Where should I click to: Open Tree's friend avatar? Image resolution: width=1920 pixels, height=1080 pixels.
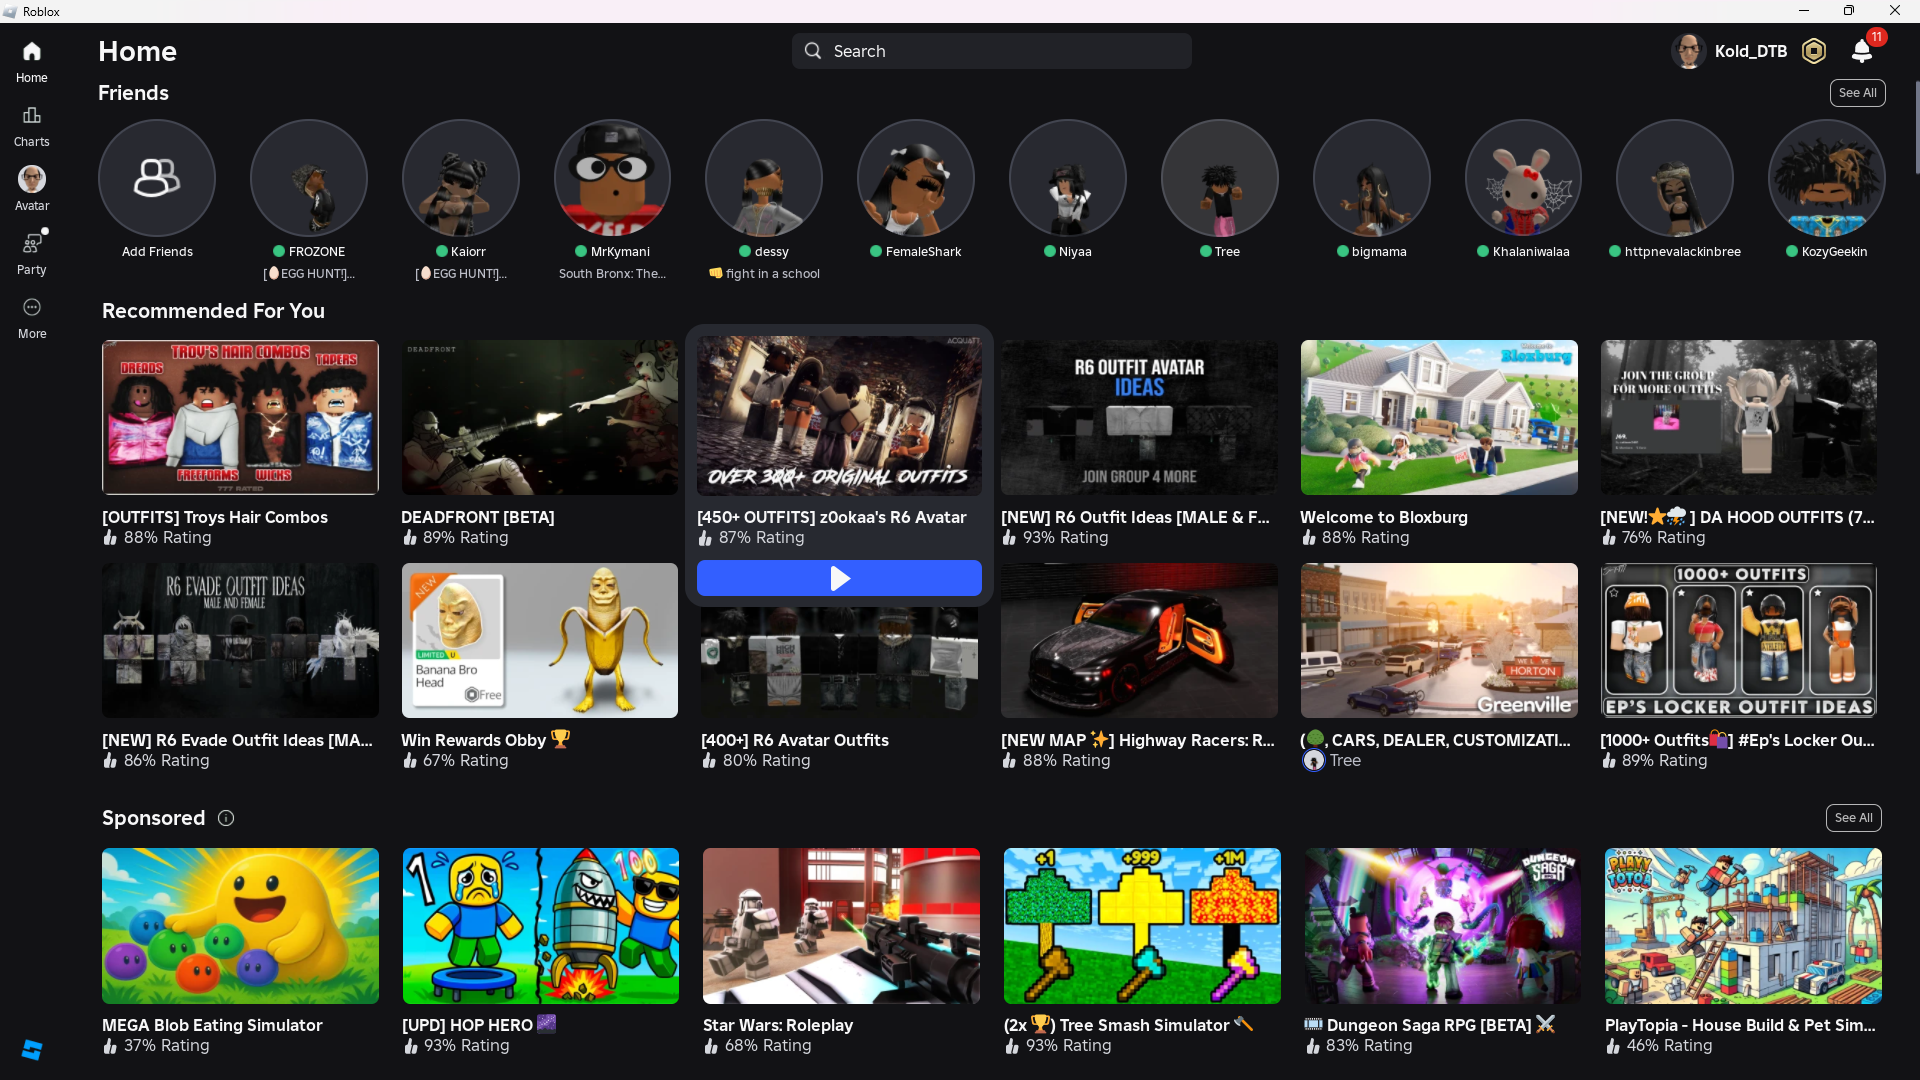tap(1220, 178)
